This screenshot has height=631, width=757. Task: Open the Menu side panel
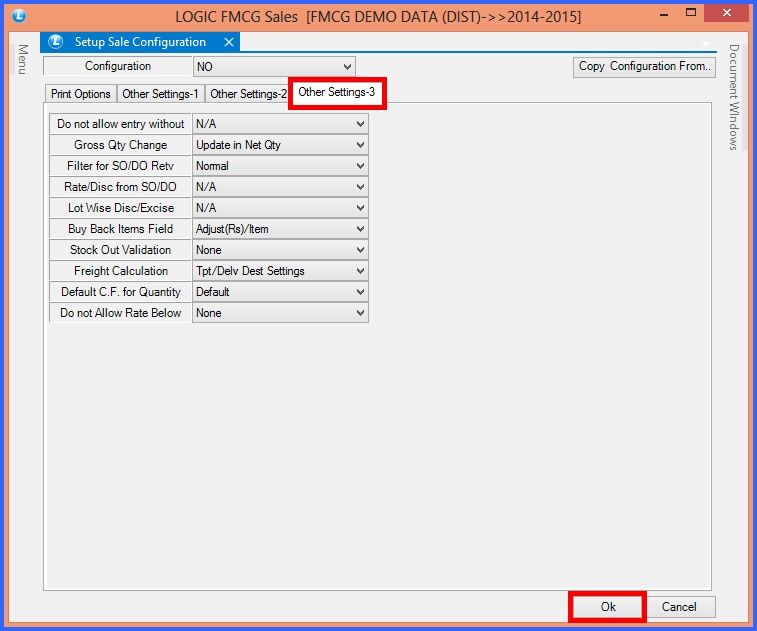tap(23, 59)
